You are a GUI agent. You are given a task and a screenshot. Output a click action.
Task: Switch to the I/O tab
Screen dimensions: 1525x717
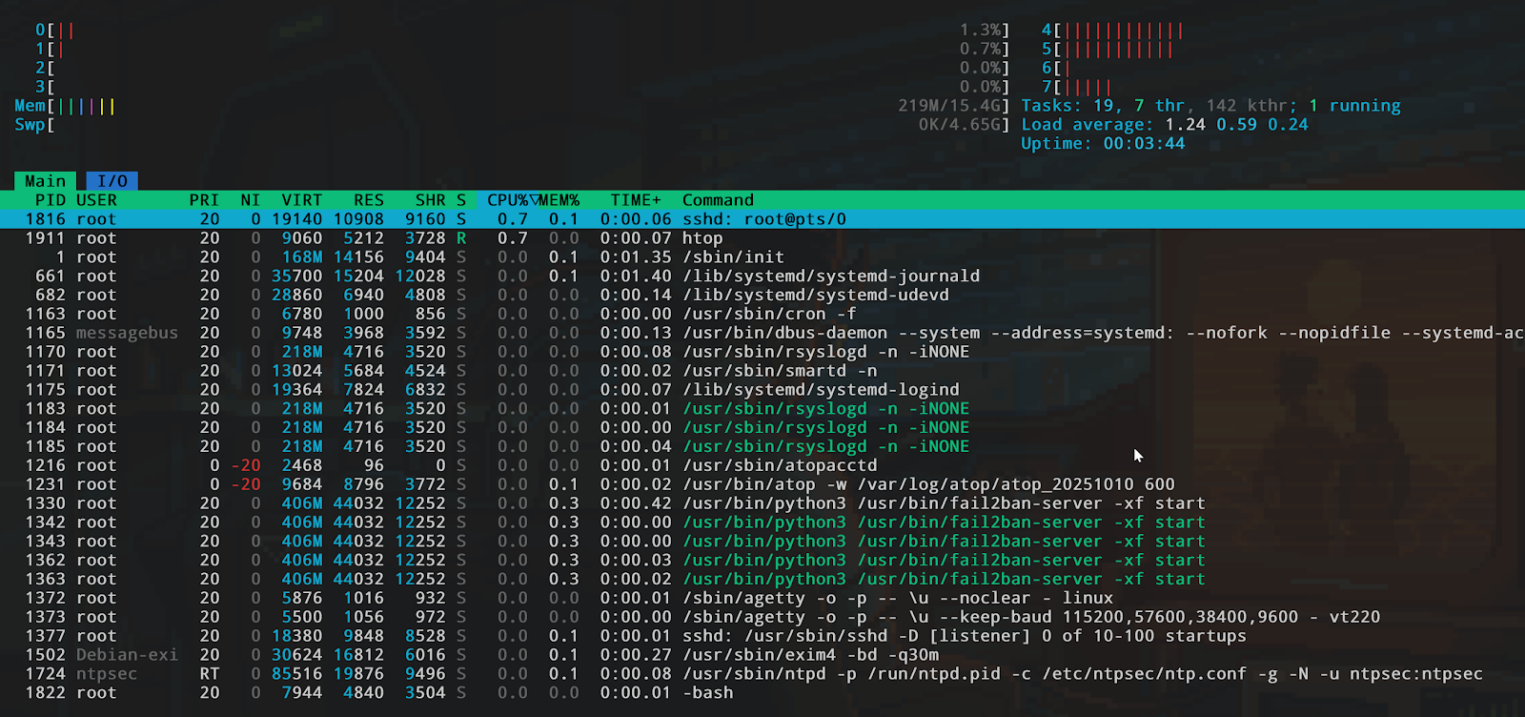point(111,181)
